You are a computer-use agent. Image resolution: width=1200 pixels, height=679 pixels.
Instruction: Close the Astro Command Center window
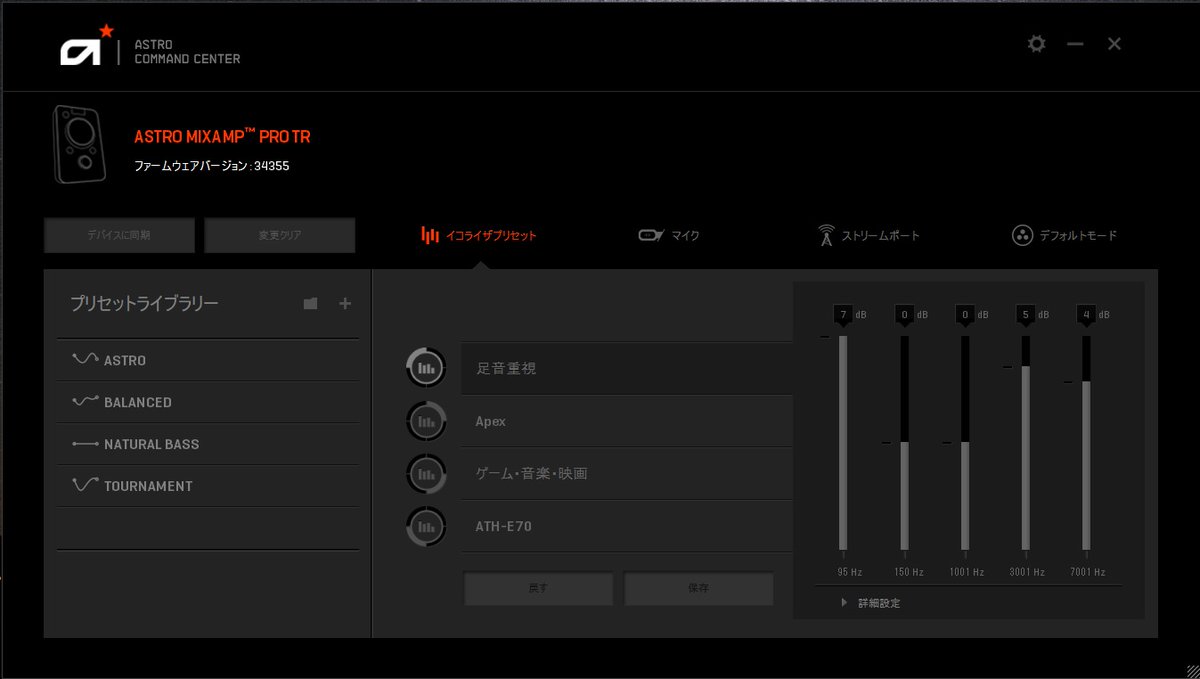[1114, 44]
